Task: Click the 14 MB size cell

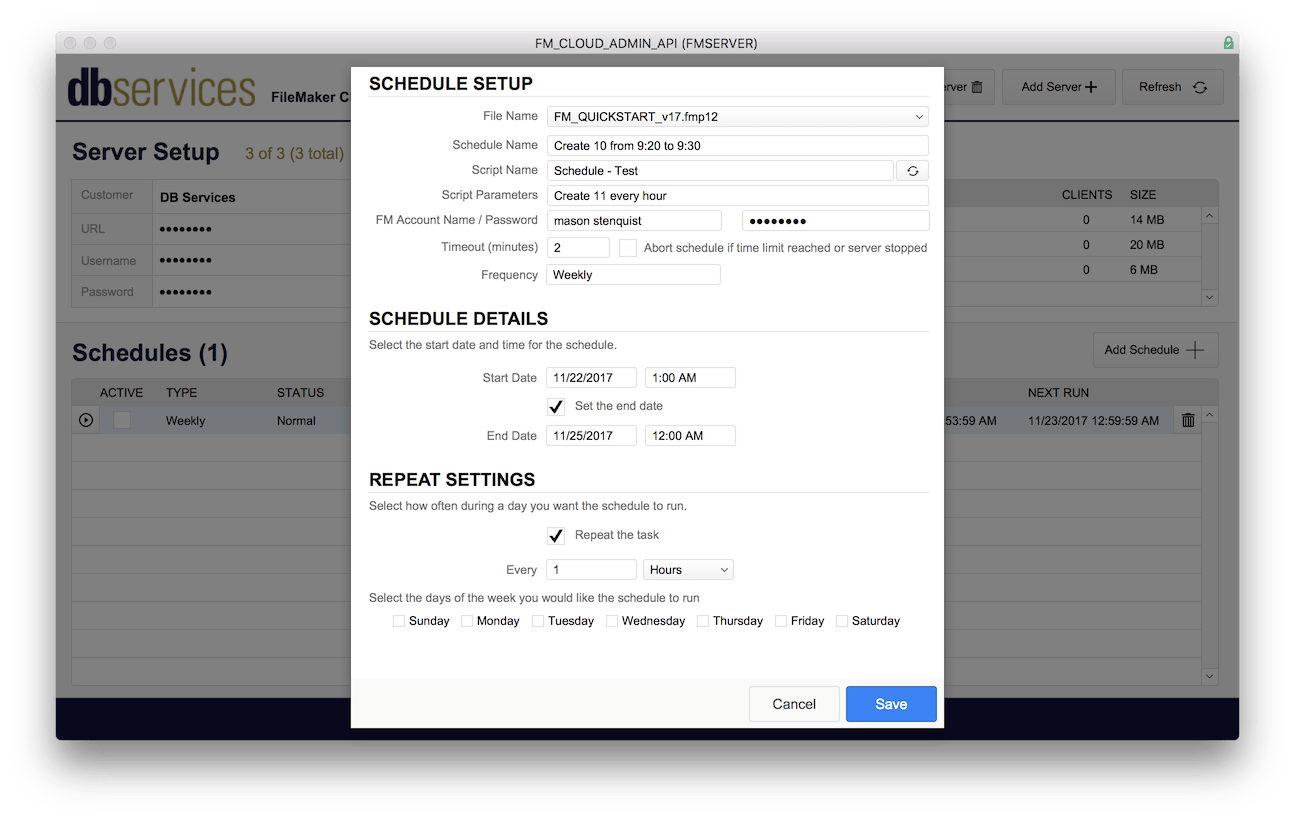Action: (x=1147, y=220)
